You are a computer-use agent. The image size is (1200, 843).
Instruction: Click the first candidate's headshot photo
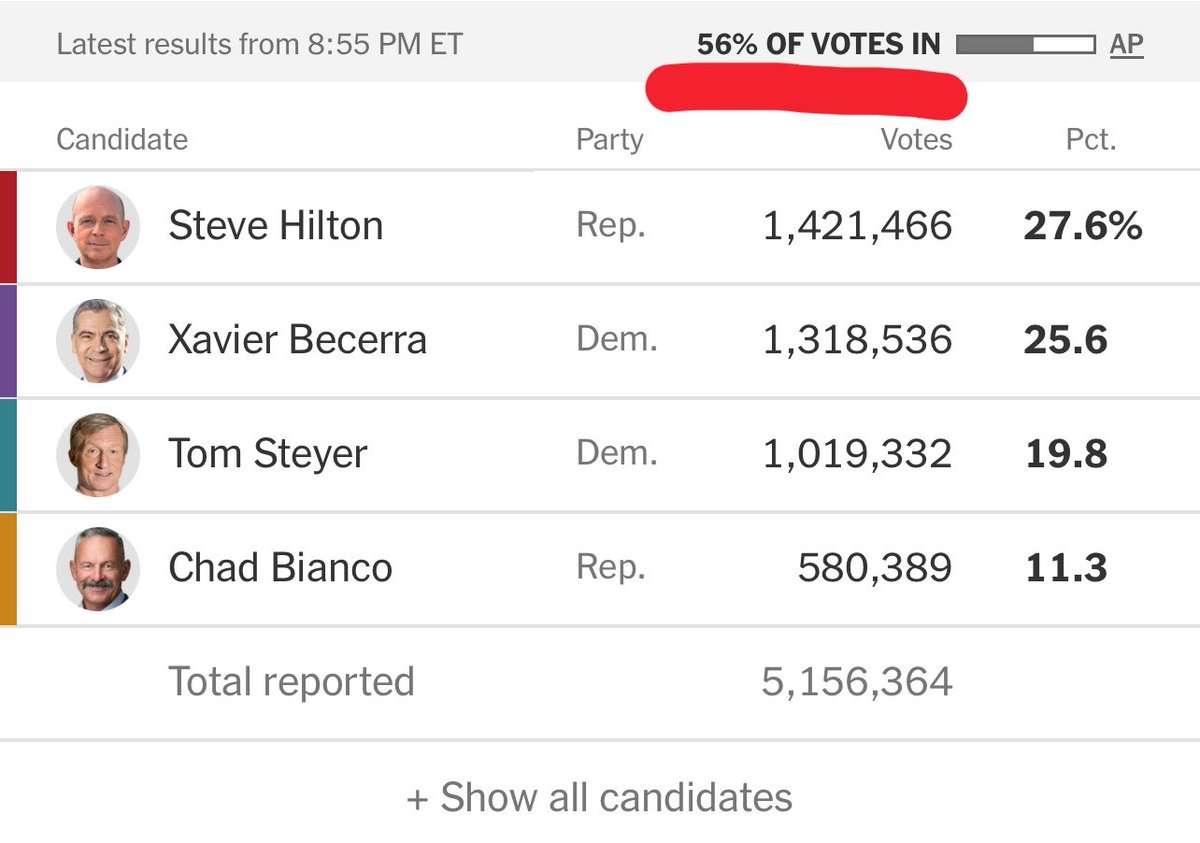[98, 227]
